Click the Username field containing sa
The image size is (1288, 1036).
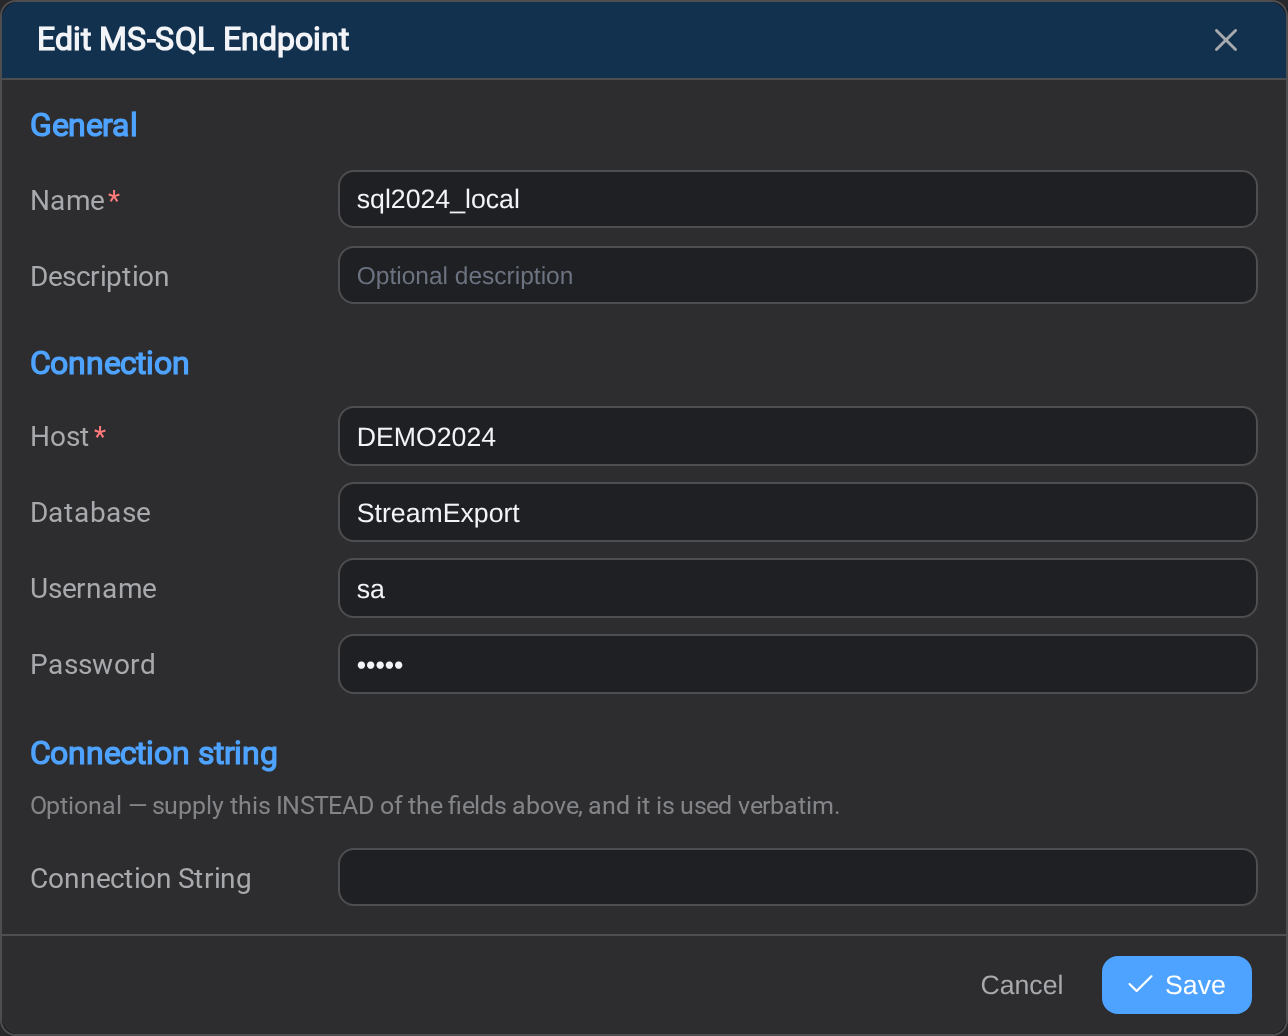click(x=797, y=588)
